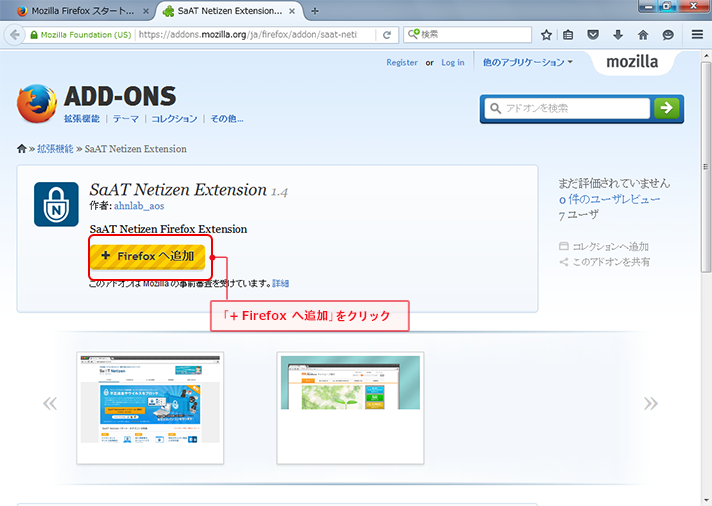Screen dimensions: 712x506
Task: Click the vertical page scrollbar thumb
Action: point(705,167)
